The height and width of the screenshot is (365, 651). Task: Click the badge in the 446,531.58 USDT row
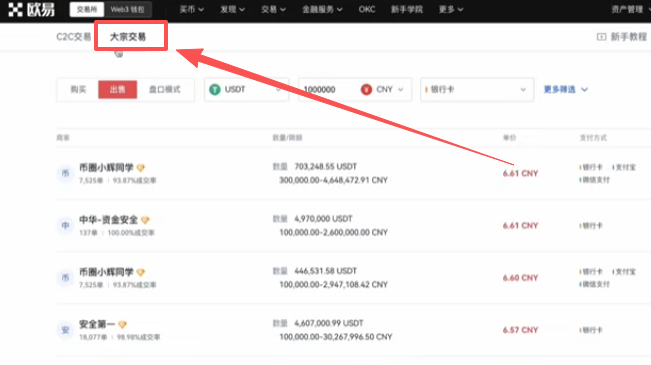(x=141, y=272)
